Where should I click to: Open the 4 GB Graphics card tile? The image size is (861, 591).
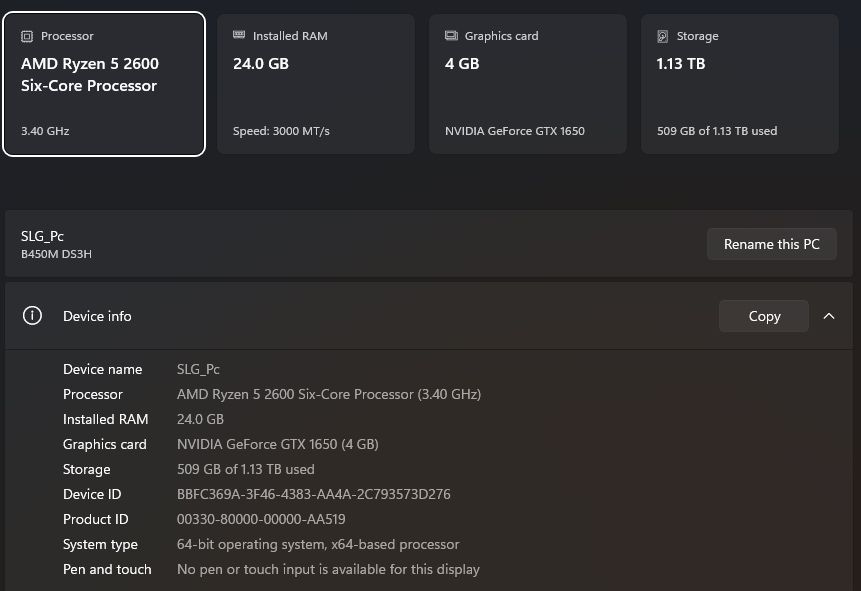tap(528, 84)
